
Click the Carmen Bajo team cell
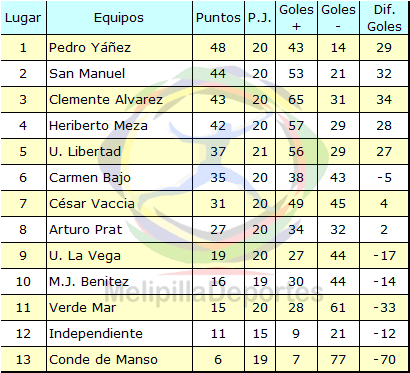click(x=119, y=178)
